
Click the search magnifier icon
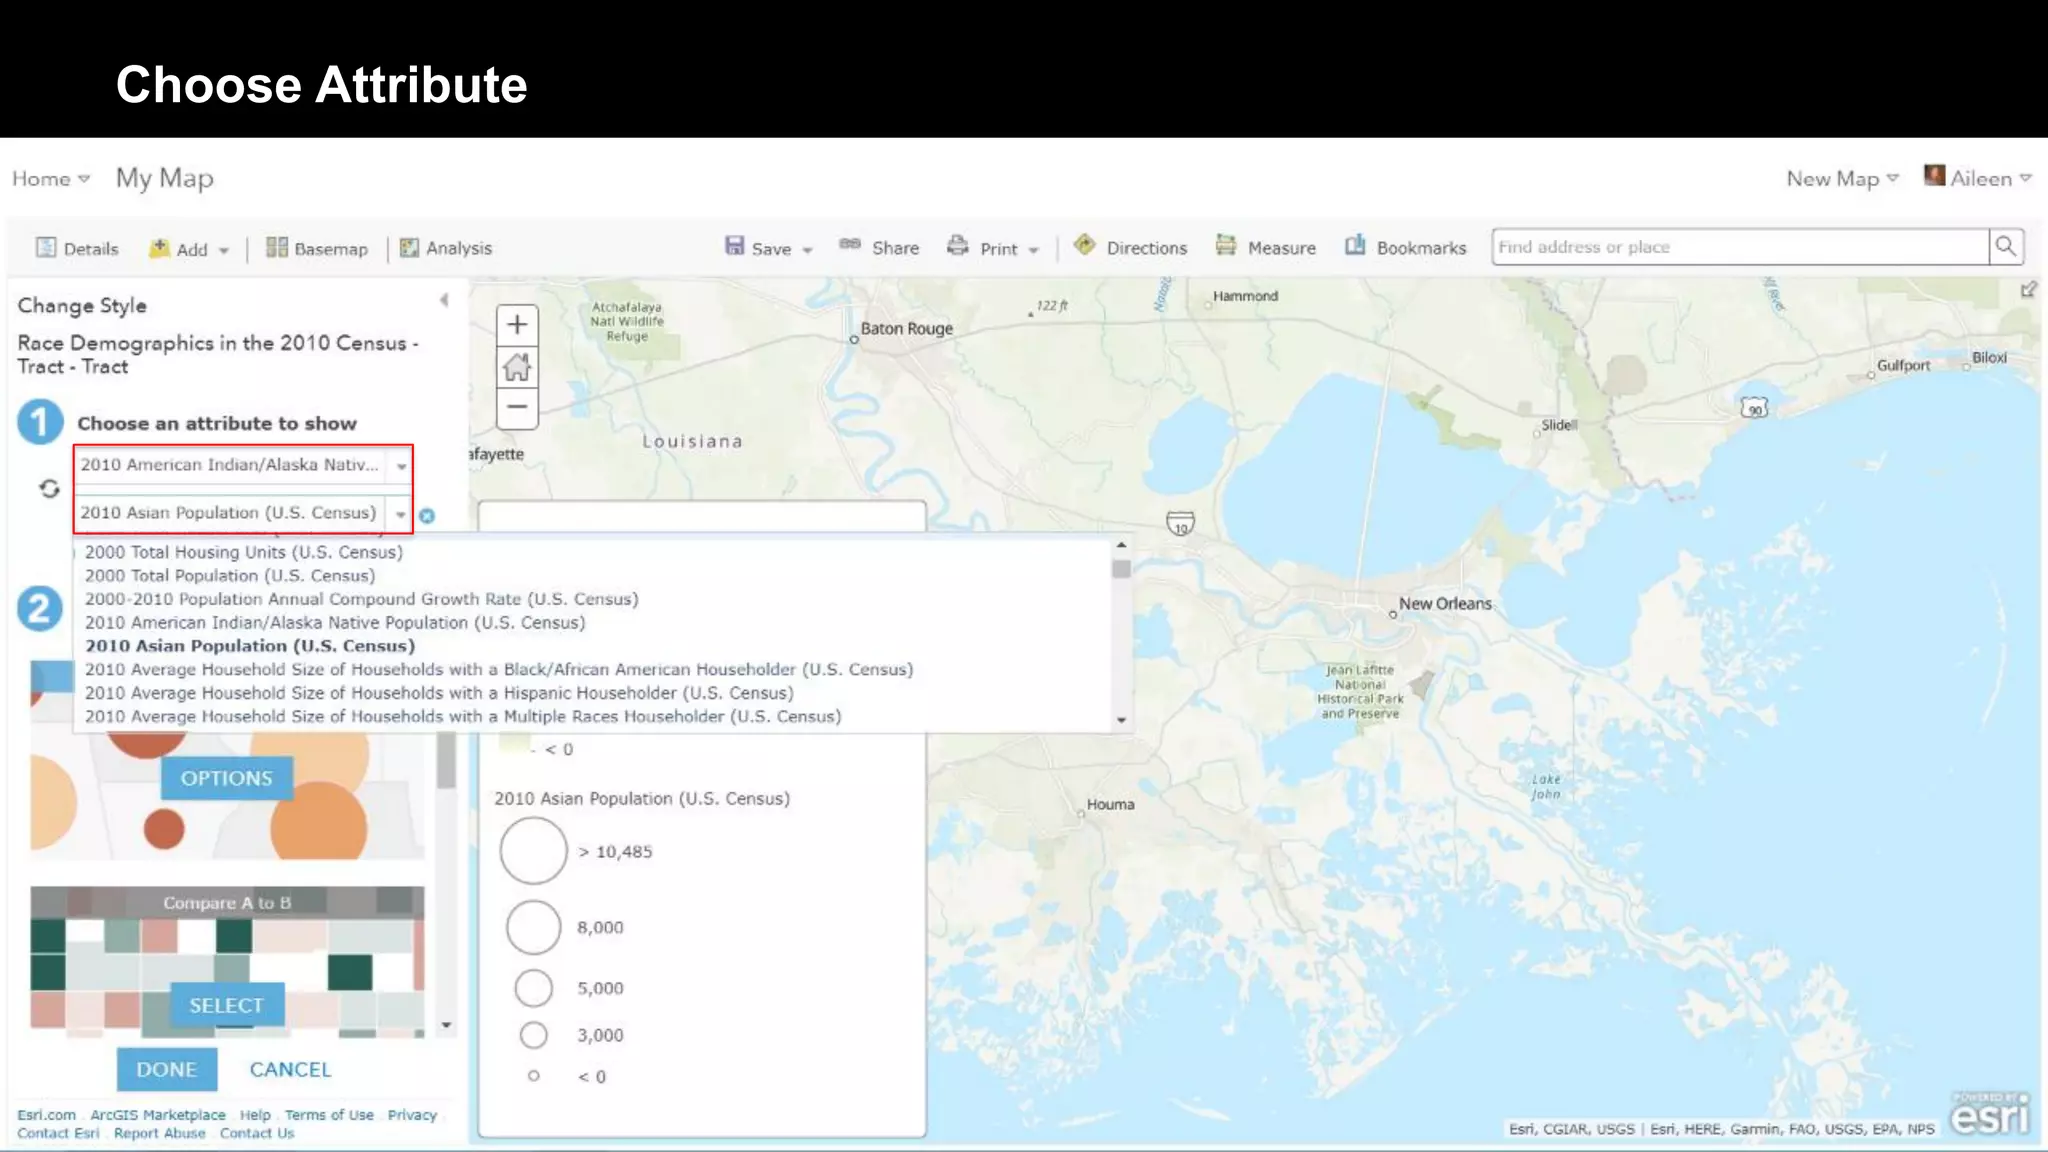click(2005, 247)
